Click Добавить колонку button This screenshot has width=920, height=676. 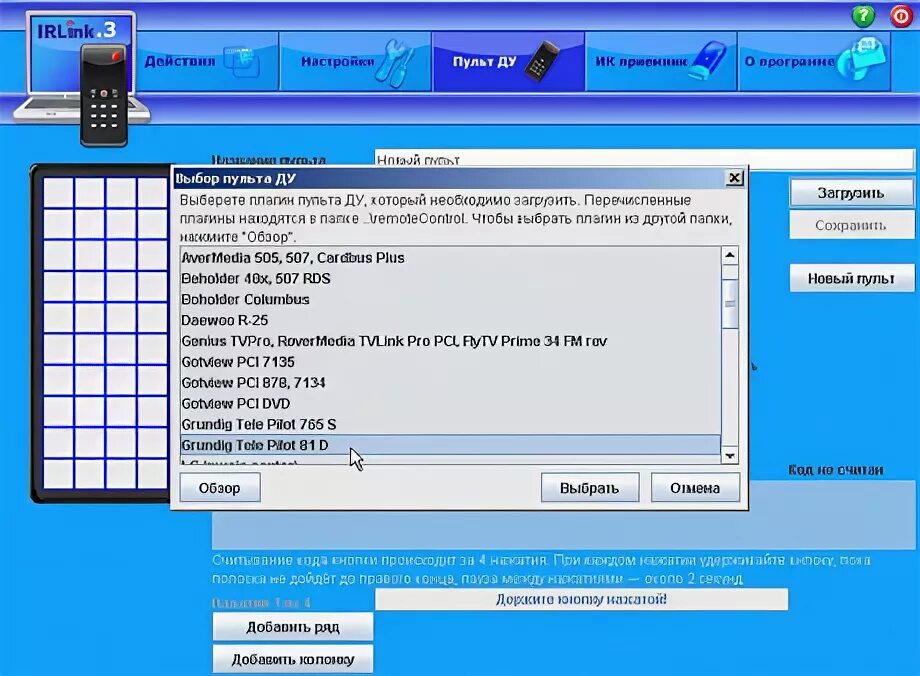pos(293,660)
